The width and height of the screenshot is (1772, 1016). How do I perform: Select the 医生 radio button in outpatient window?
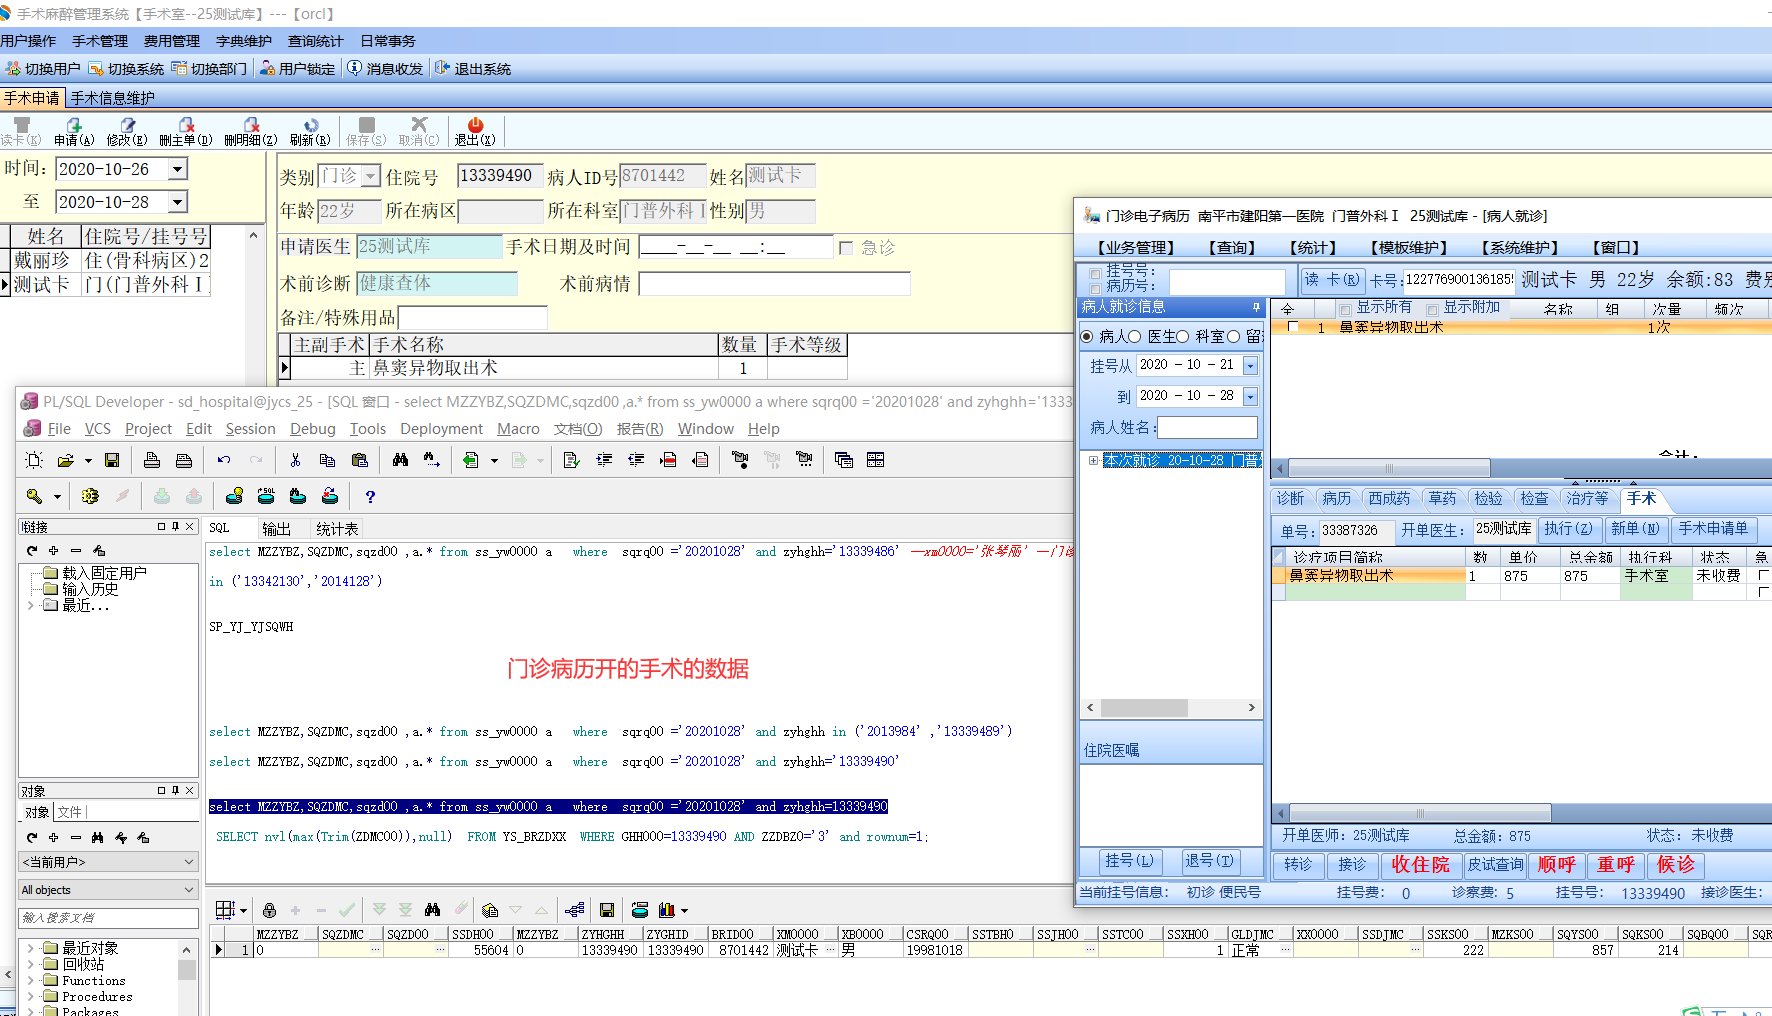pos(1135,337)
